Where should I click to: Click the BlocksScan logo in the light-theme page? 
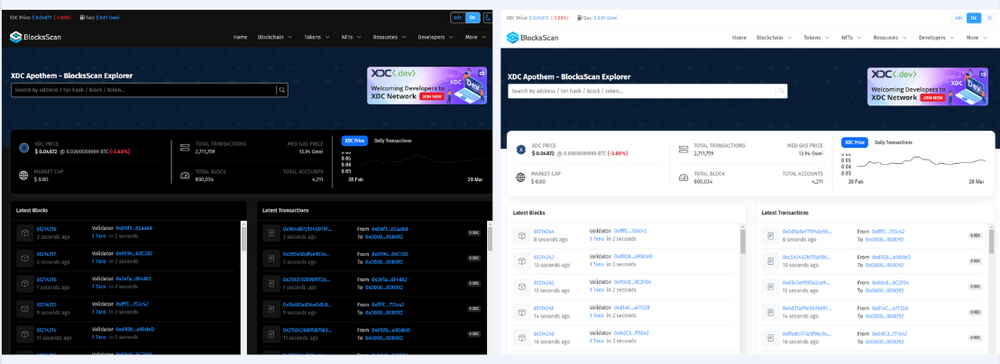(532, 38)
